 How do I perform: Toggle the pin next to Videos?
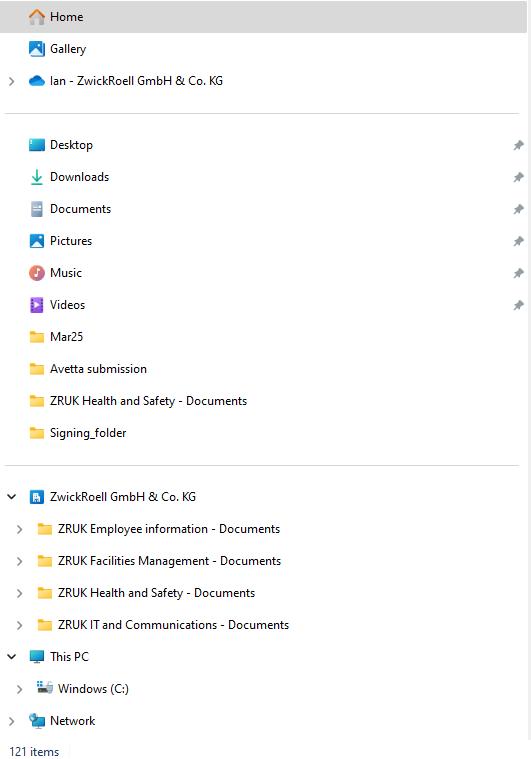point(518,305)
